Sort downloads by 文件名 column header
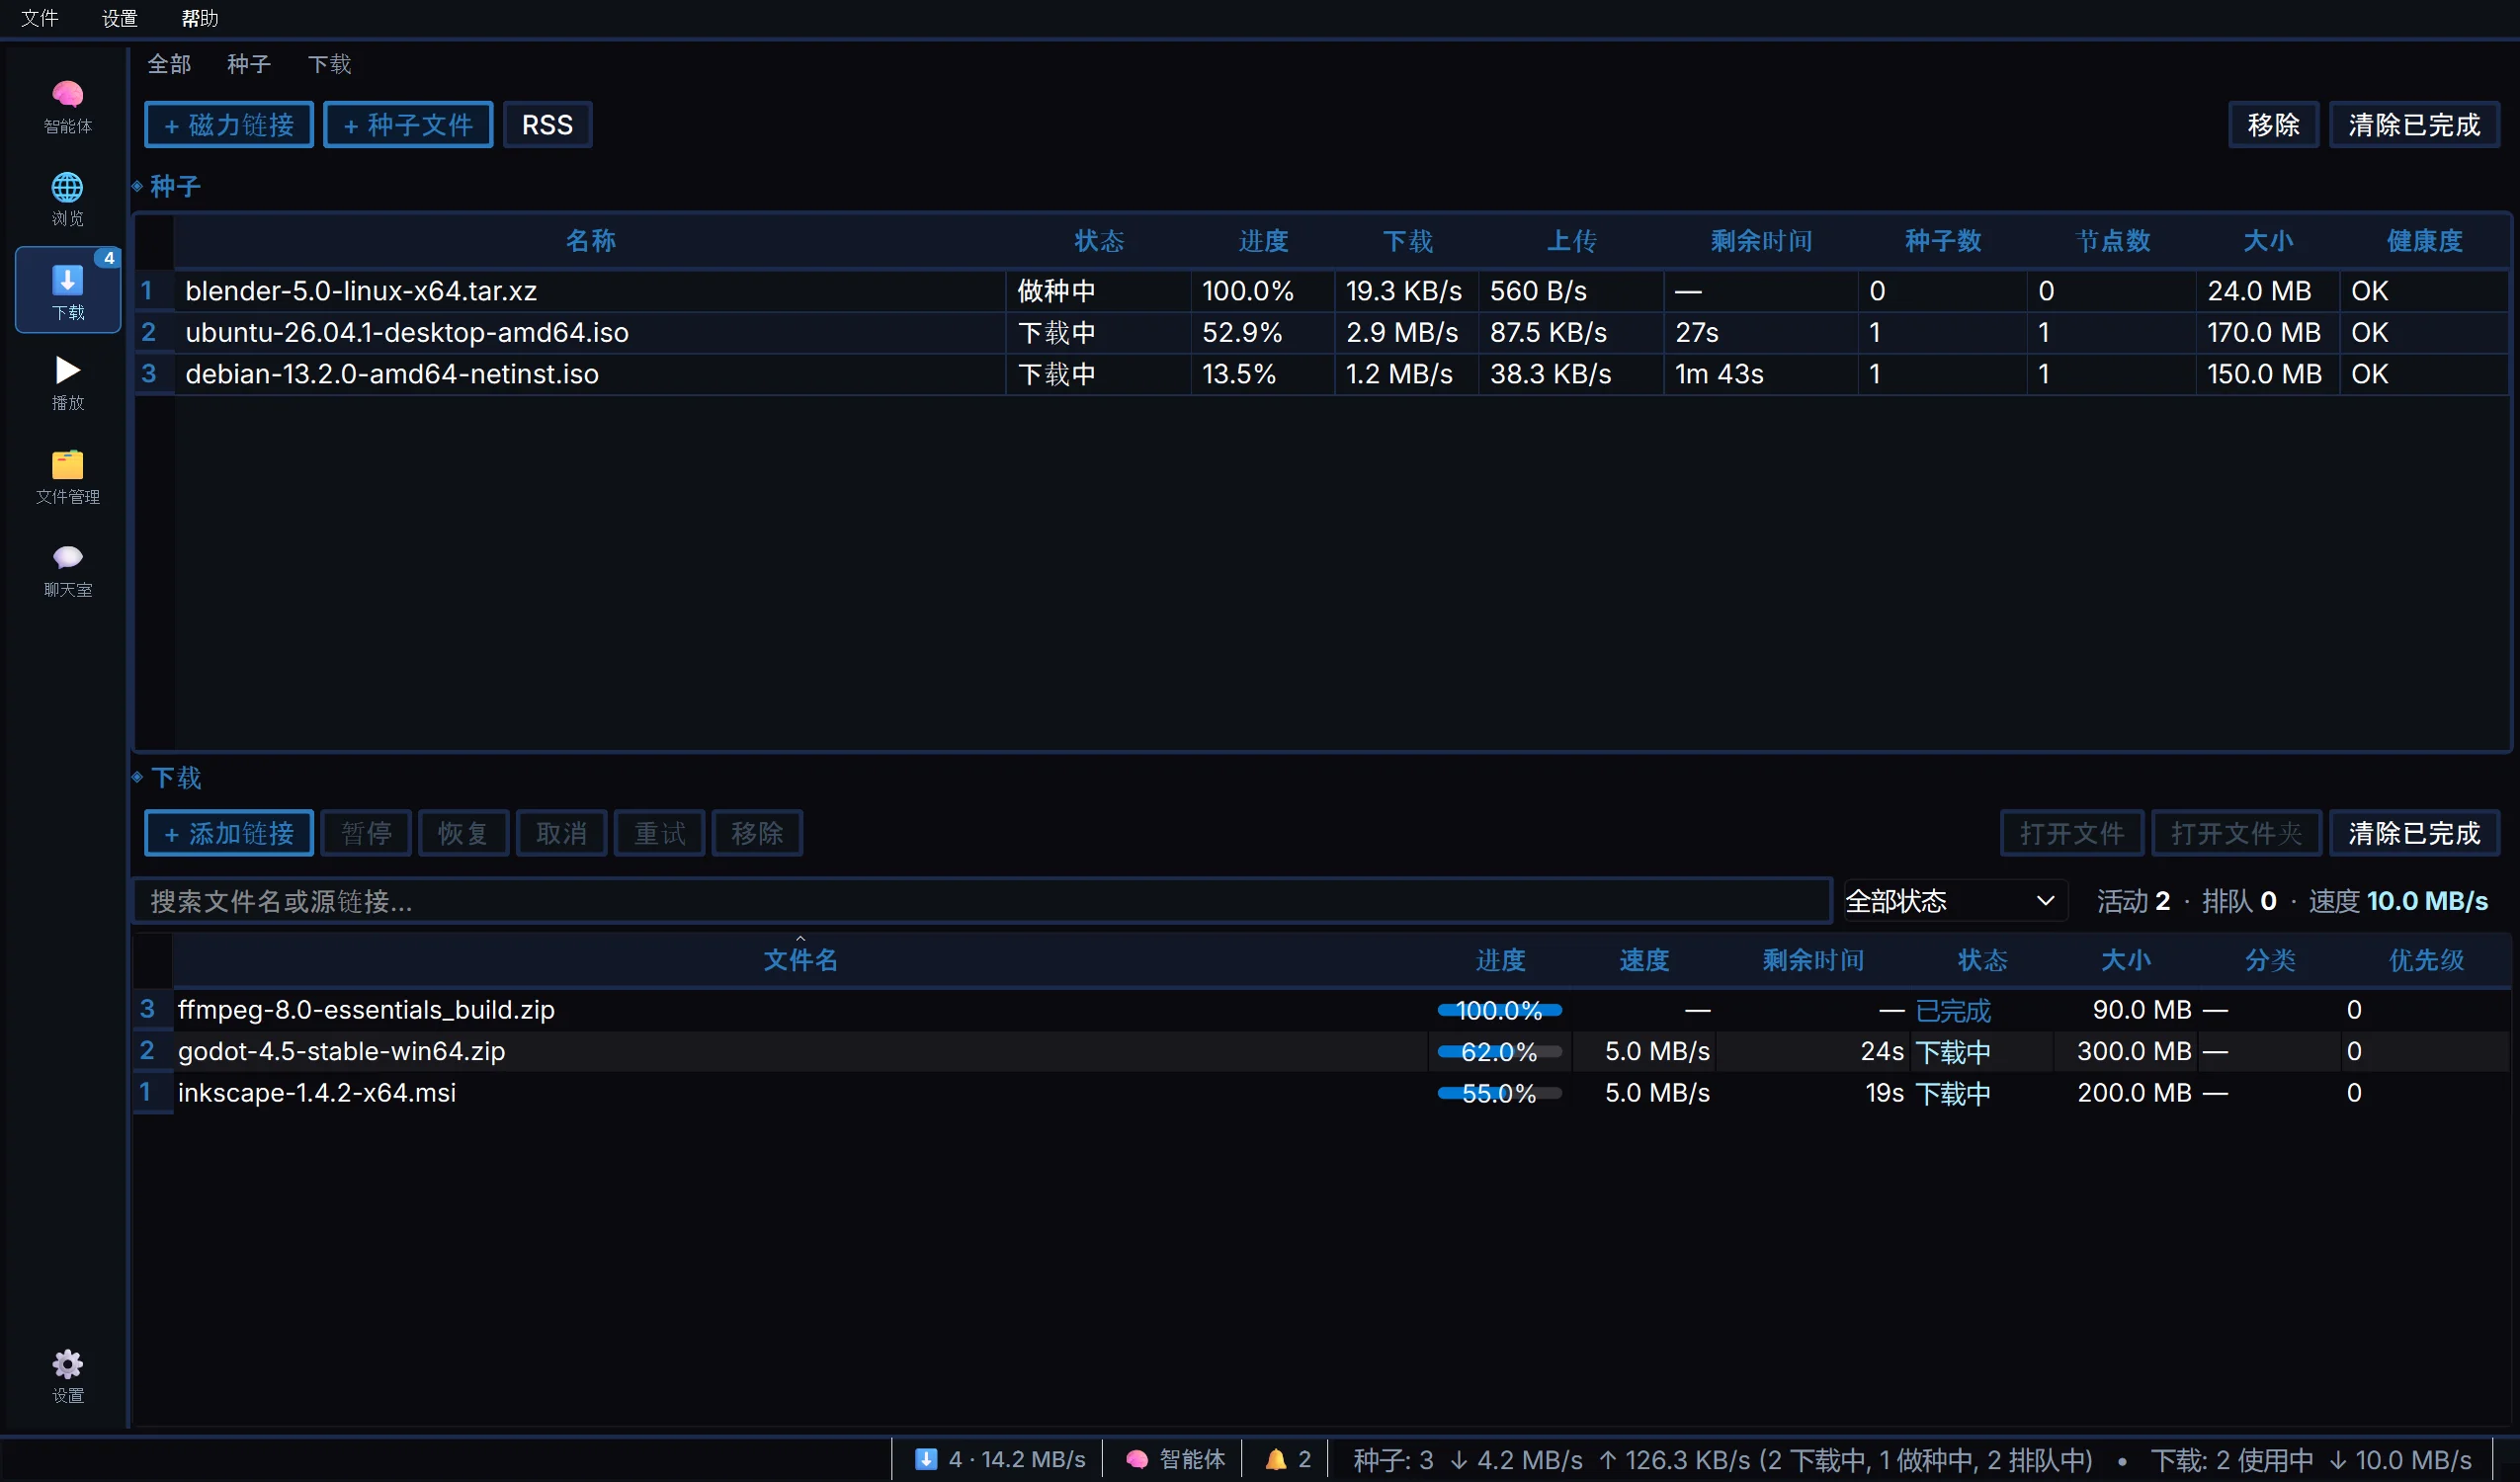 (x=800, y=960)
